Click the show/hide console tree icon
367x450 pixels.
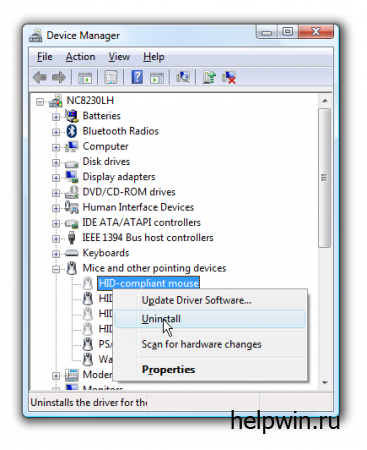[85, 78]
